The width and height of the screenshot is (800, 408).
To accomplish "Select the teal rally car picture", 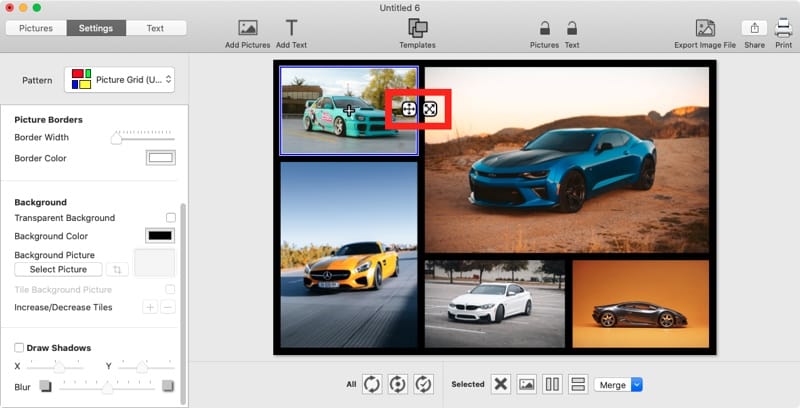I will [x=349, y=111].
